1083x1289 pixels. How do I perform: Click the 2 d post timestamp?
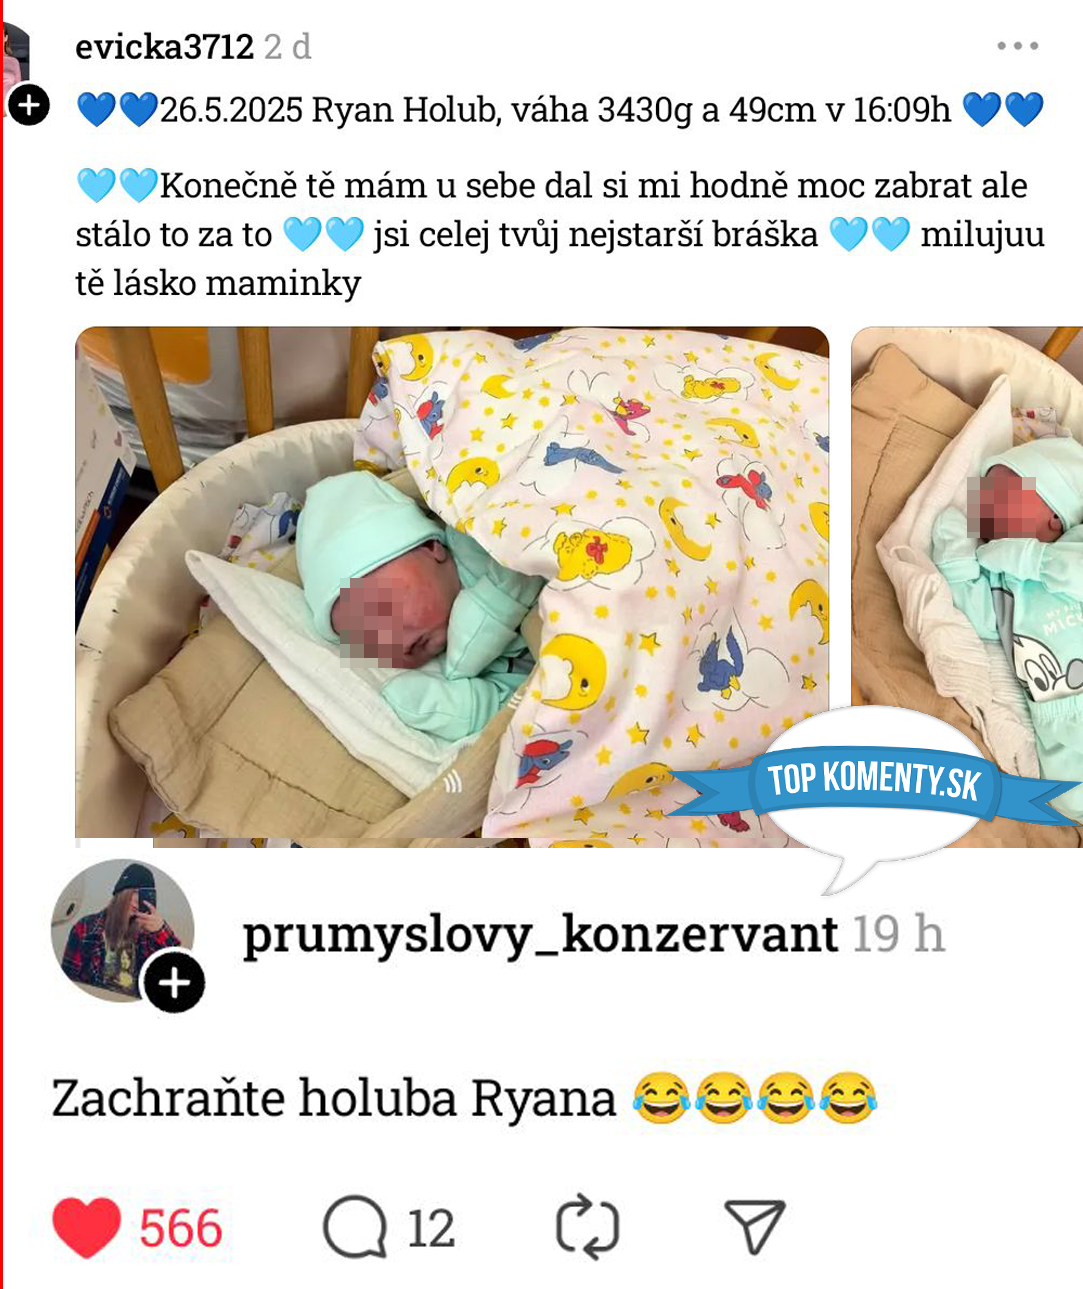pyautogui.click(x=288, y=46)
